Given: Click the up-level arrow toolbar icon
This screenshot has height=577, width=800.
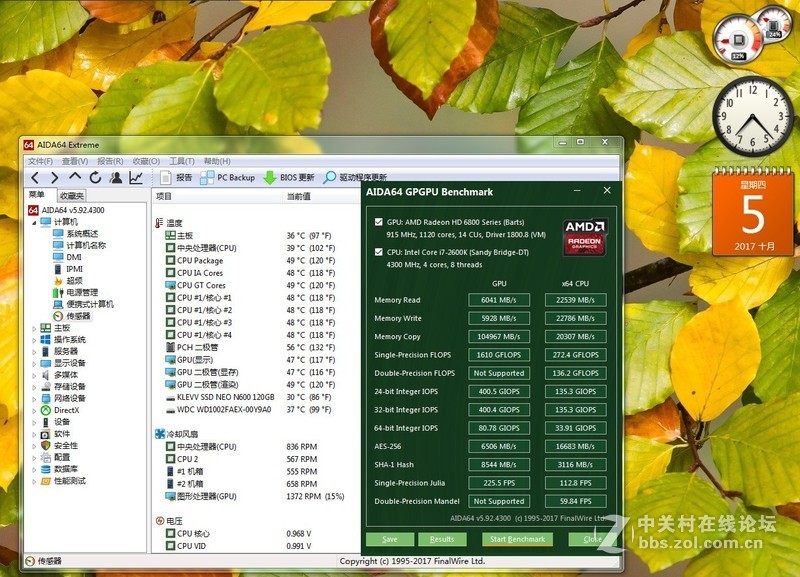Looking at the screenshot, I should (75, 177).
